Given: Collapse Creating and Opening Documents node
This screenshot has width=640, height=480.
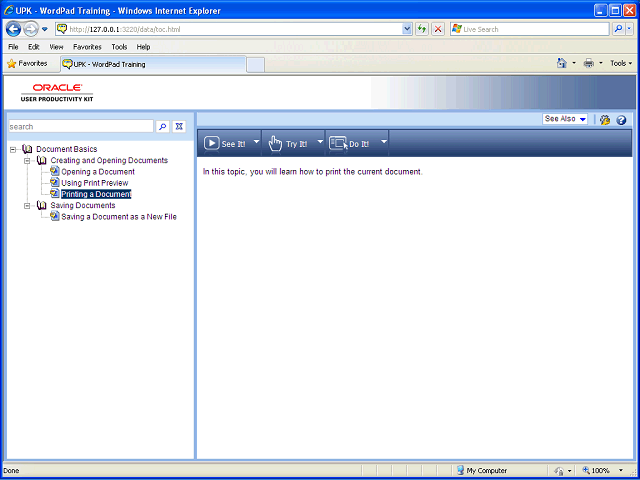Looking at the screenshot, I should [x=27, y=160].
